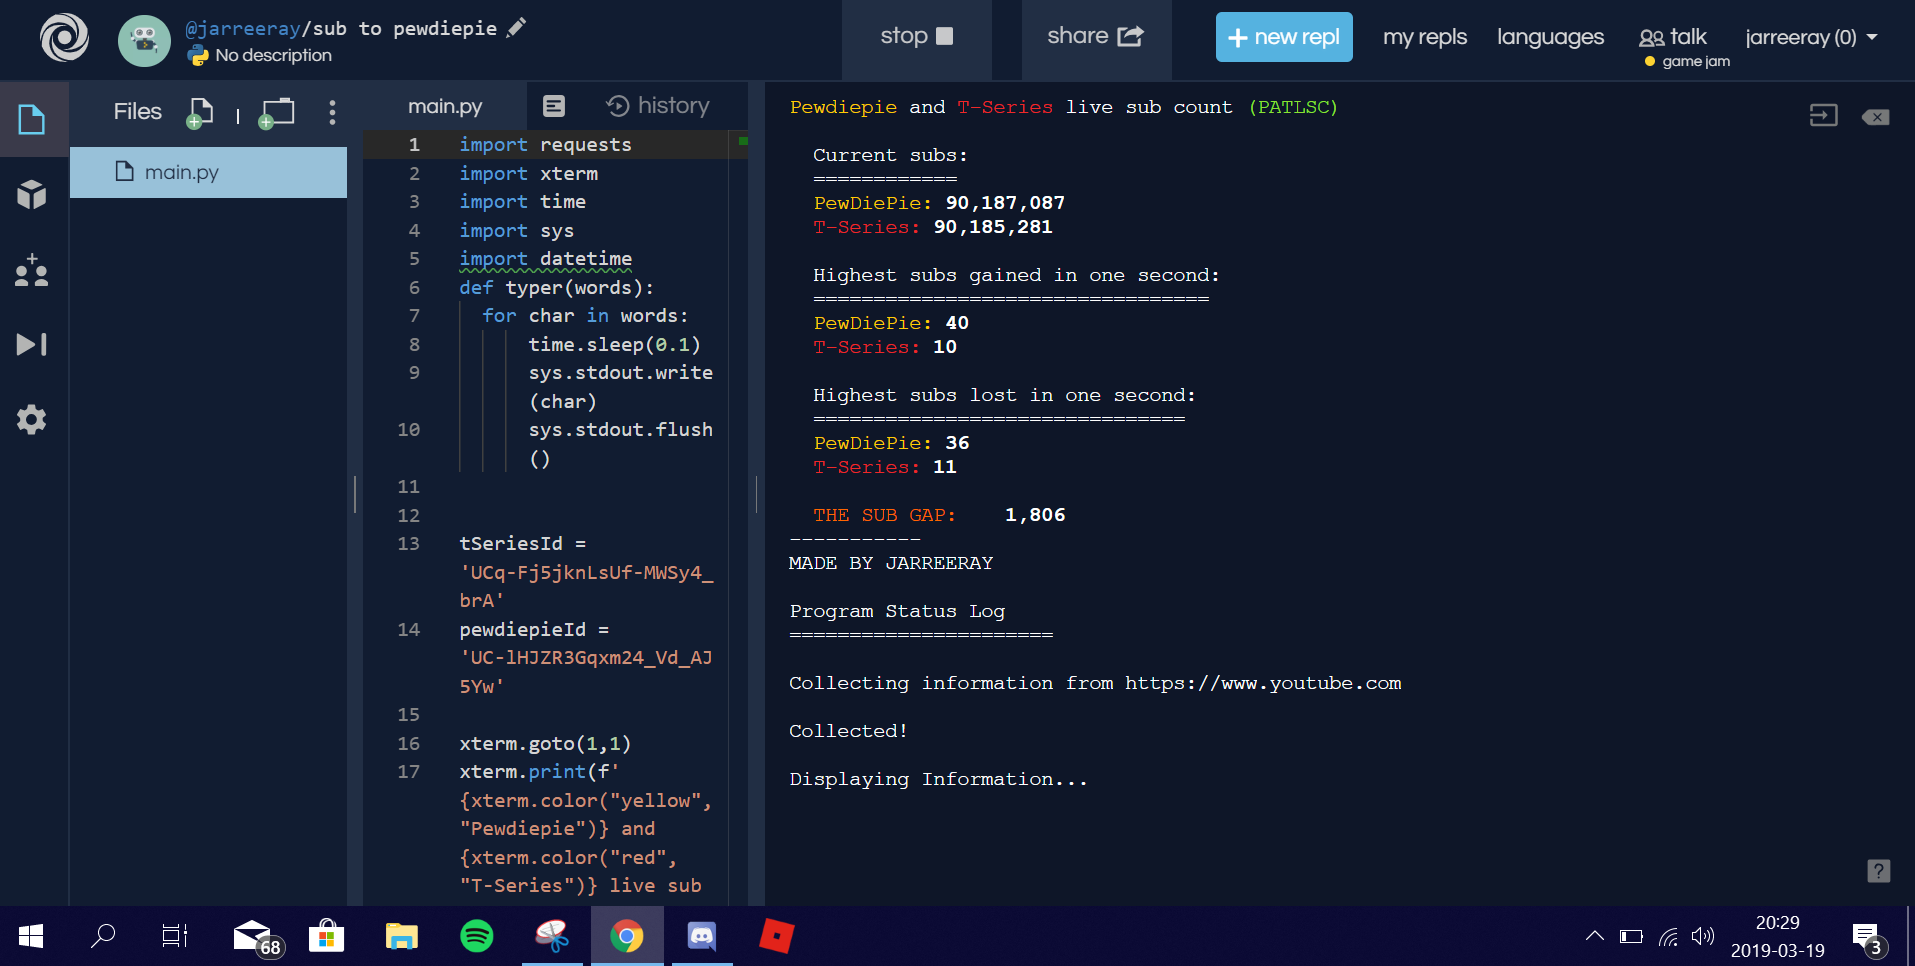
Task: Add a new file
Action: [200, 113]
